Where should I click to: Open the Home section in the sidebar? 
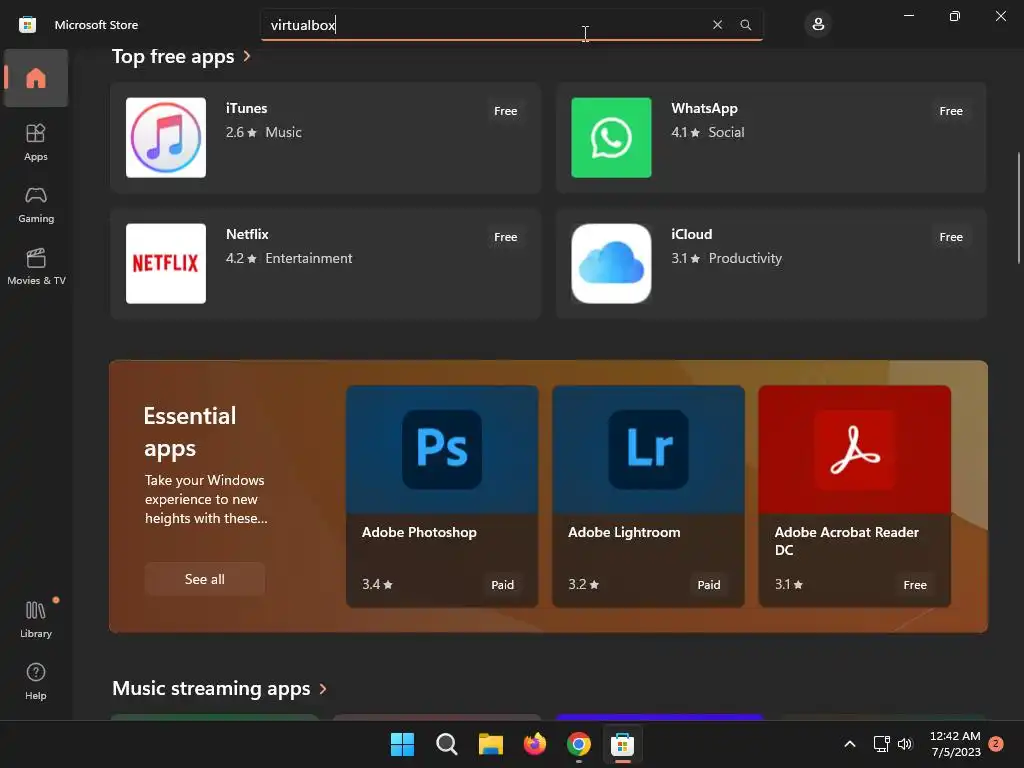click(36, 78)
